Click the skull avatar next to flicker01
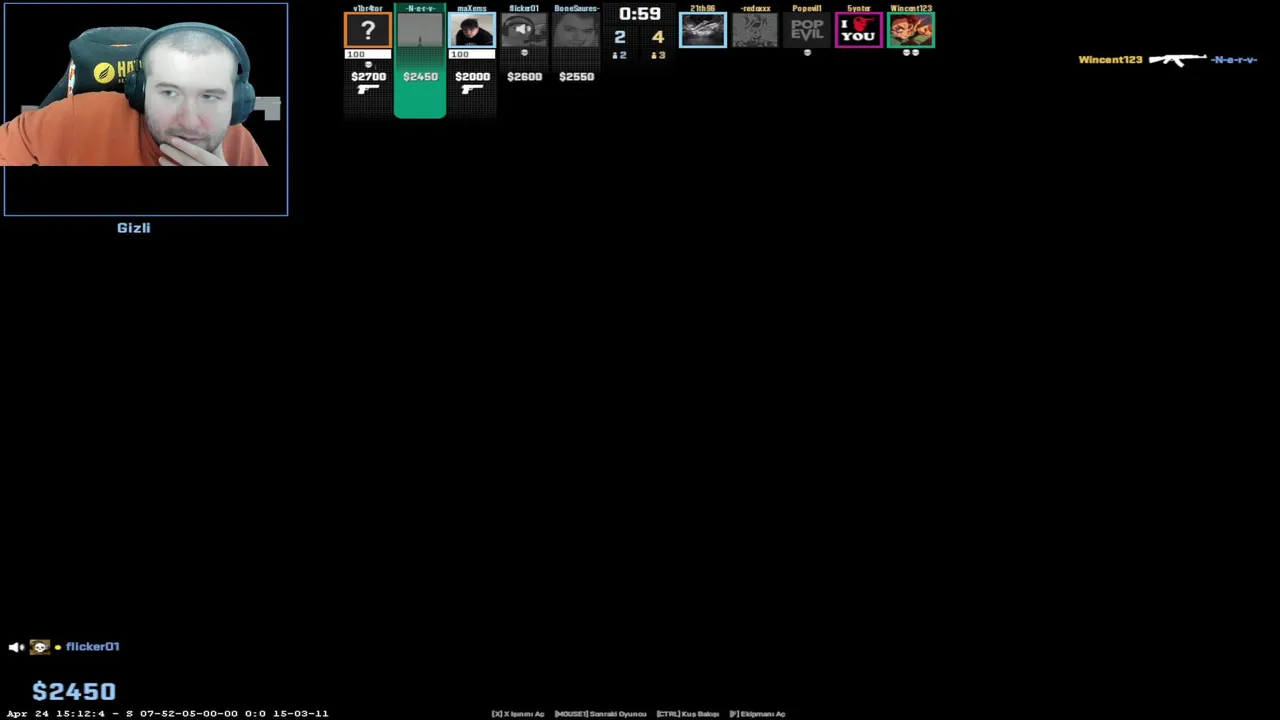 (40, 647)
